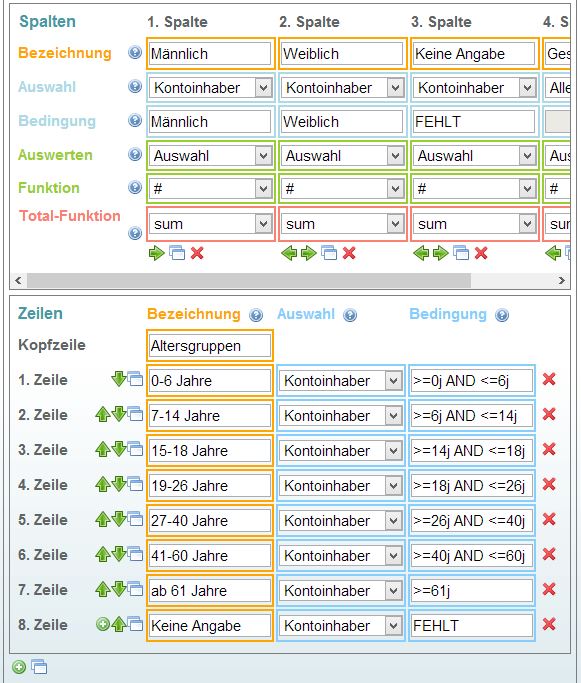Screen dimensions: 581x683
Task: Click right arrow of Spalten scrollbar
Action: coord(562,280)
